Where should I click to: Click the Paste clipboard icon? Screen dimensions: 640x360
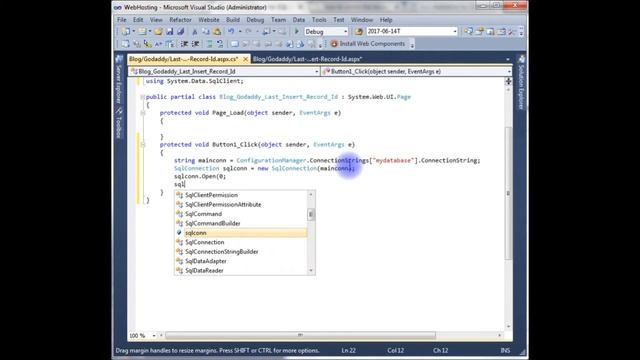217,31
